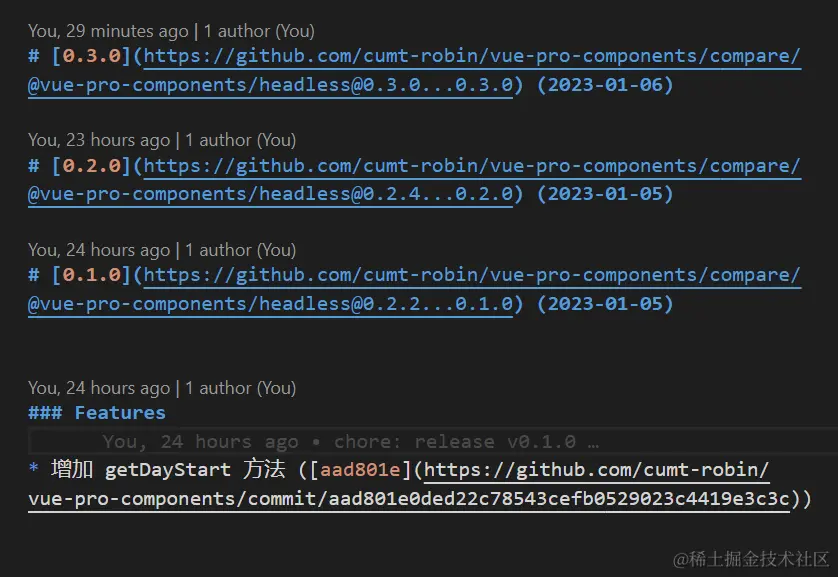Place cursor on the [0.2.0] version label
Screen dimensions: 838x577
point(92,166)
